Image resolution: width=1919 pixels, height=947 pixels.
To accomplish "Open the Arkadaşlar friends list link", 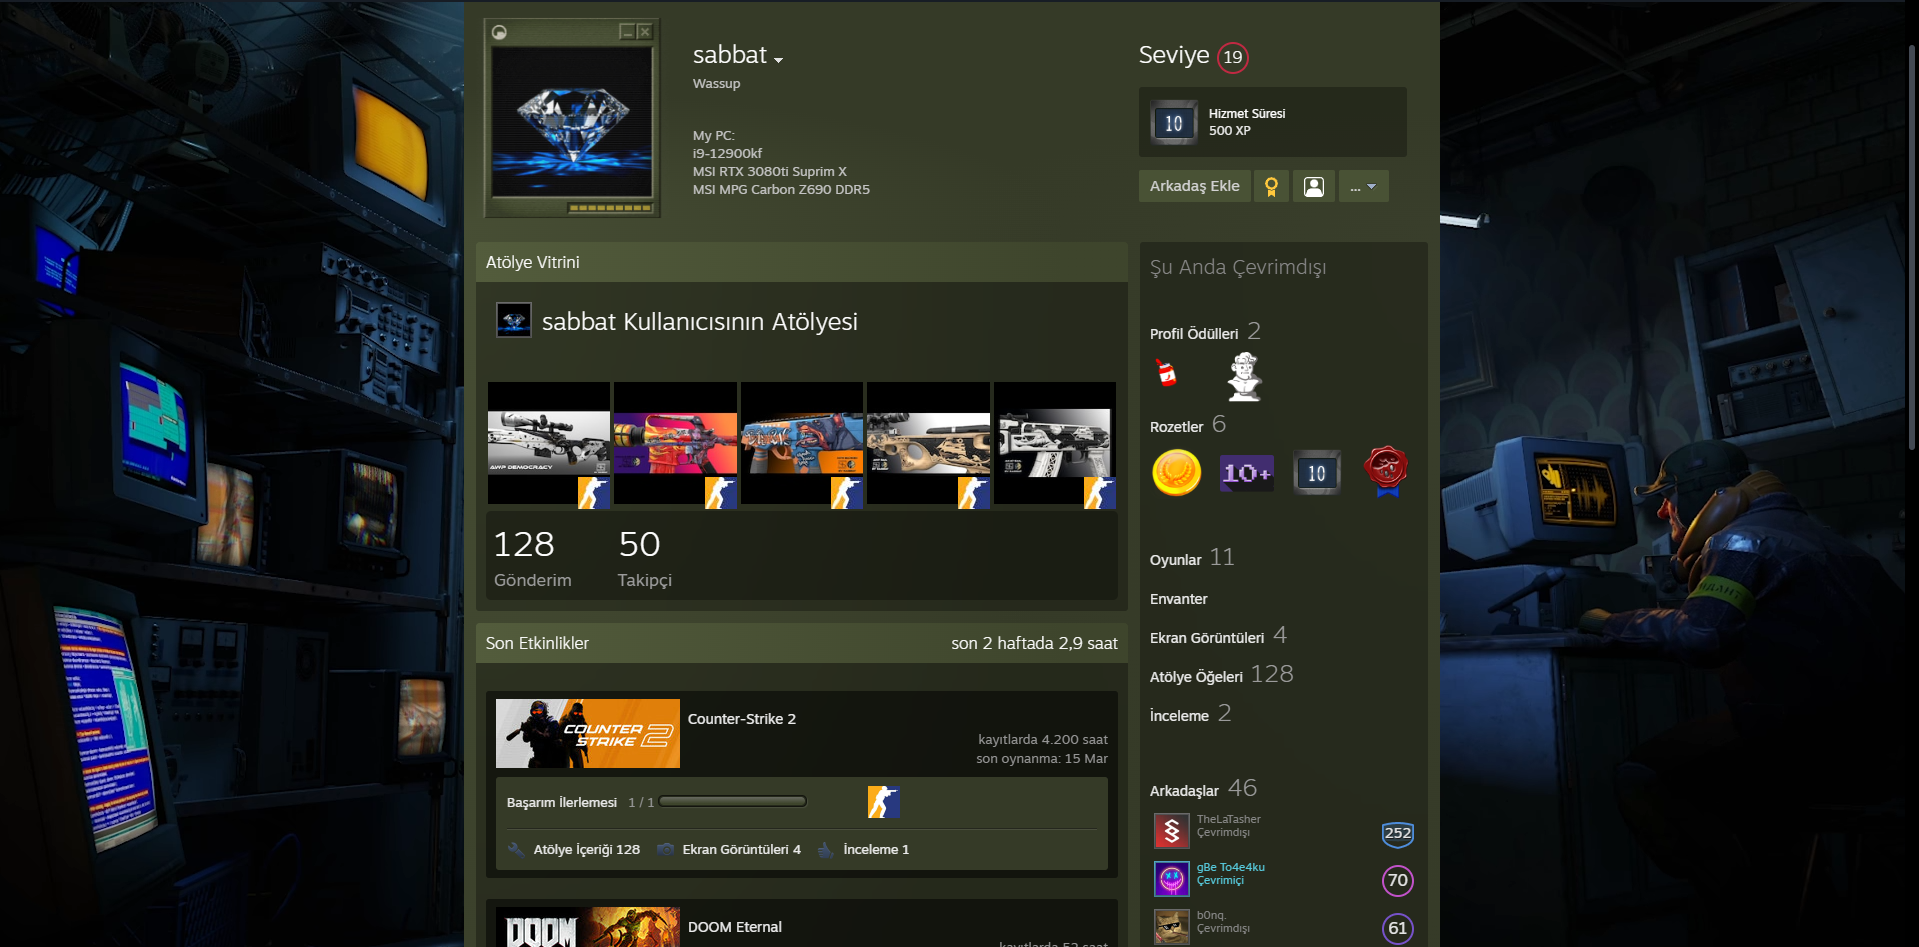I will click(1184, 791).
